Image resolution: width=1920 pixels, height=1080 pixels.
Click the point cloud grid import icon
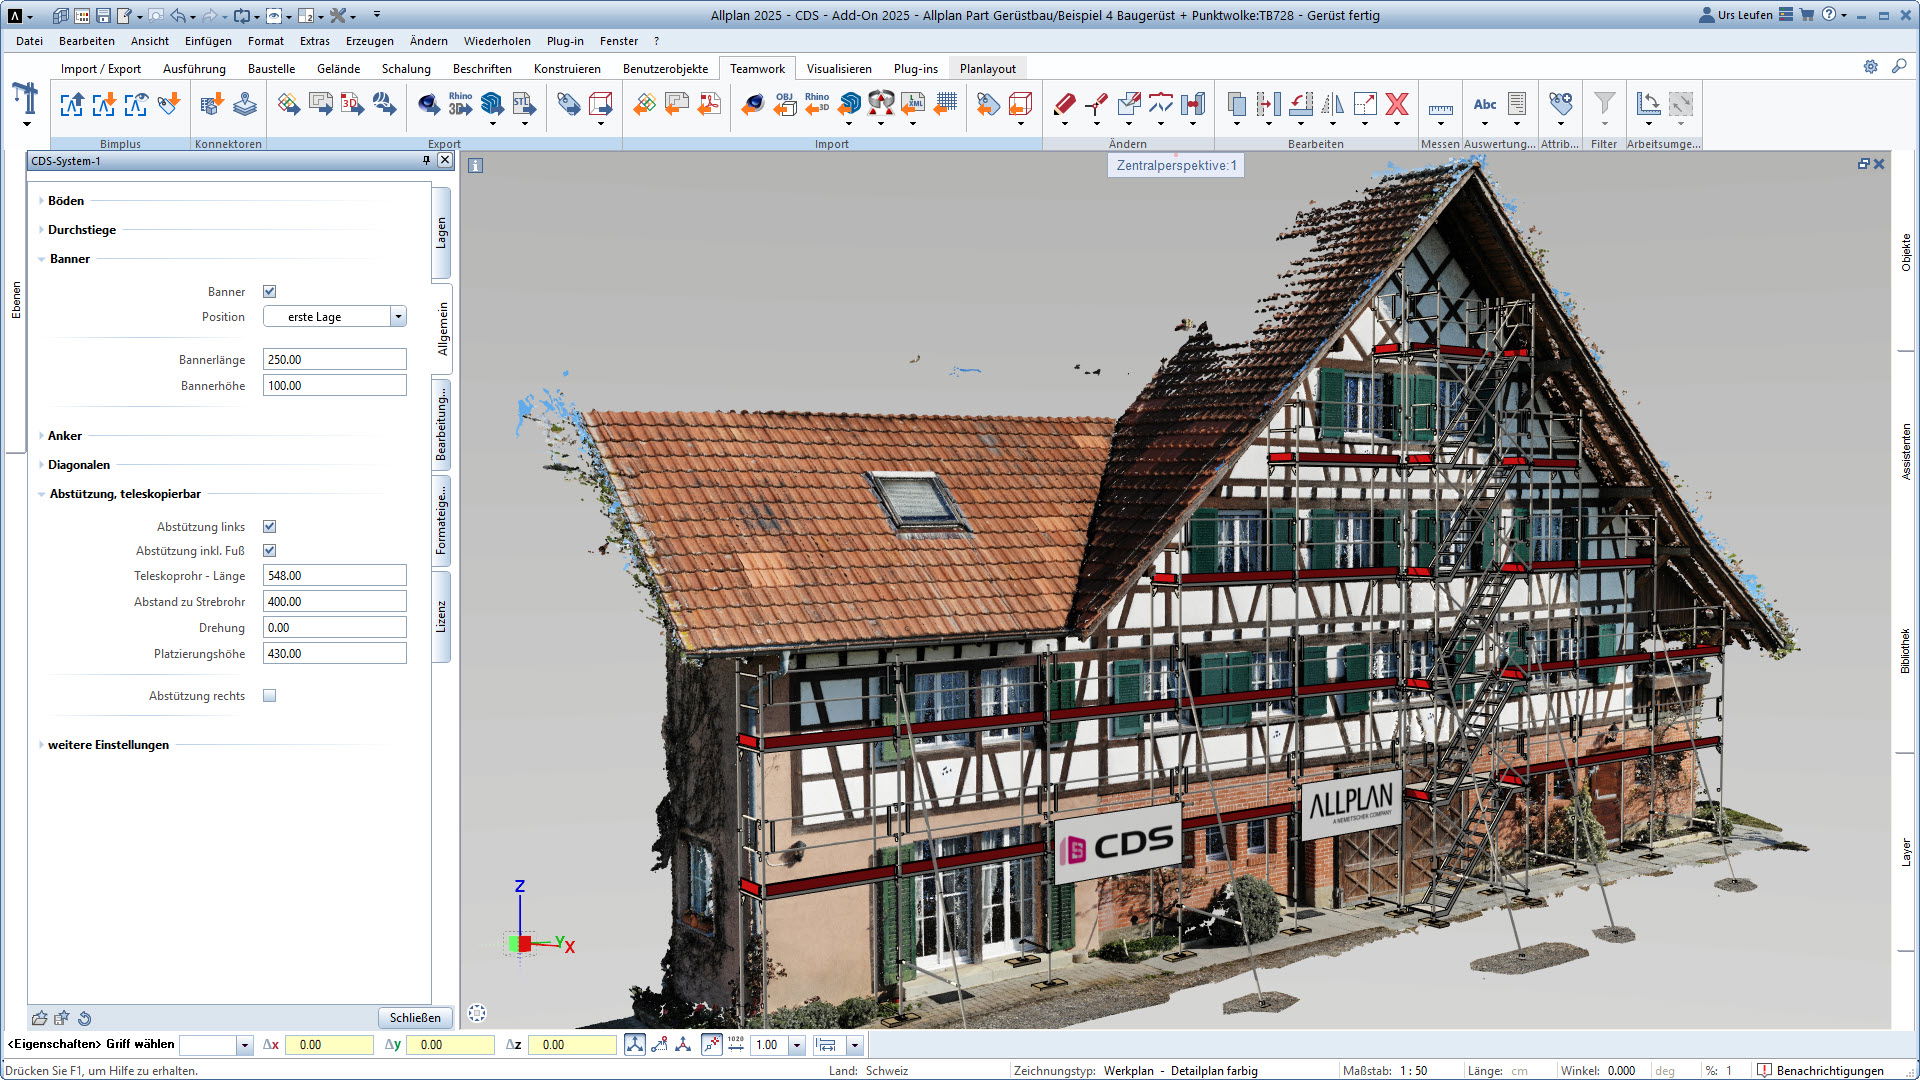point(945,104)
